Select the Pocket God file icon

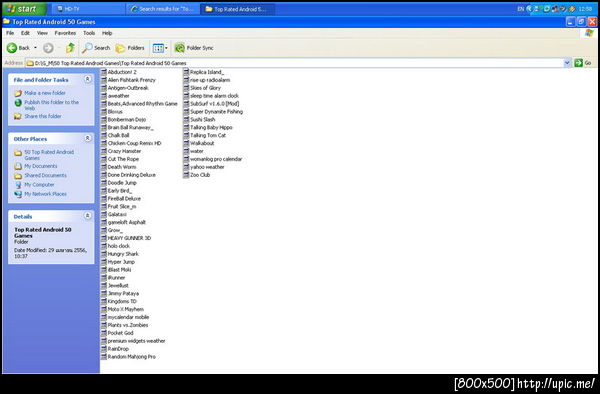(x=104, y=333)
